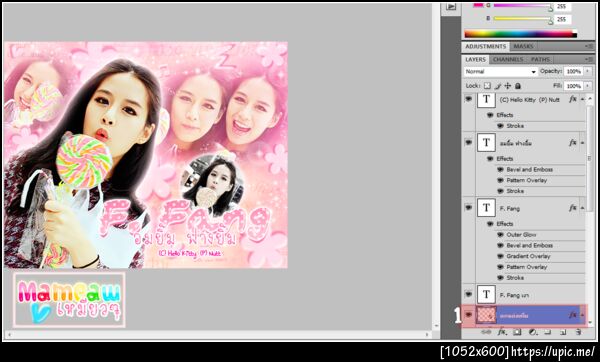Create new fill or adjustment layer

[x=533, y=332]
